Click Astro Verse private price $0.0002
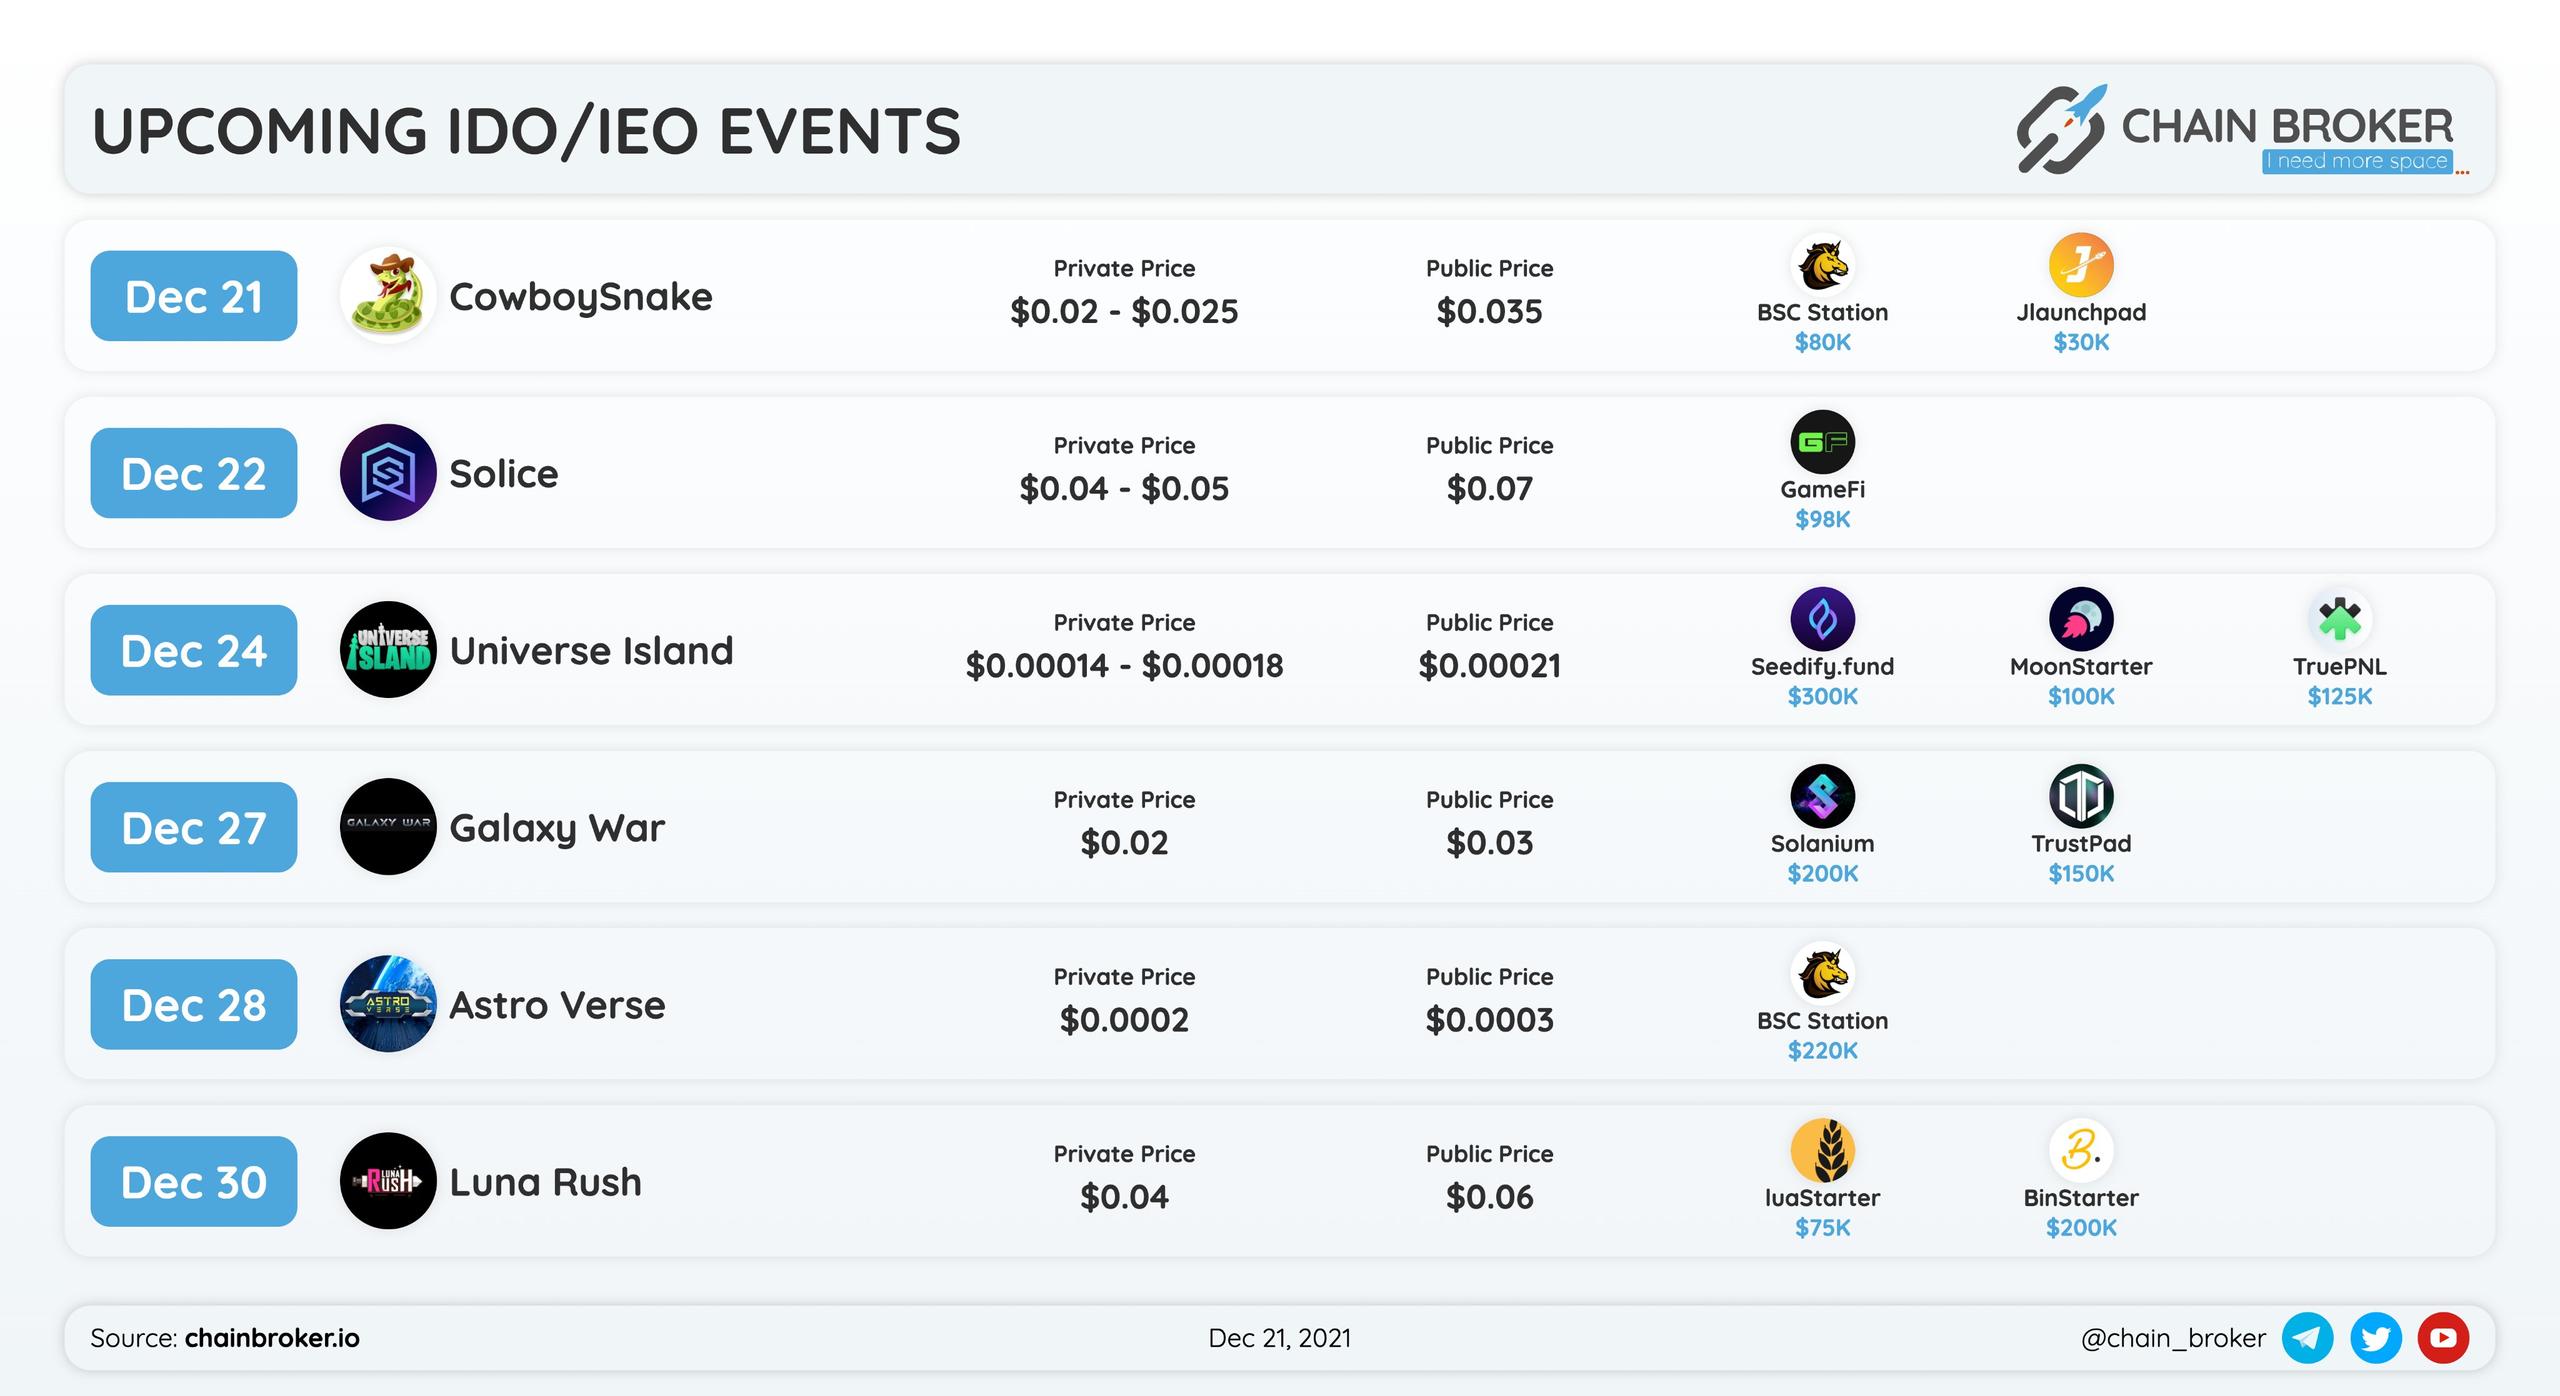 click(1124, 1019)
